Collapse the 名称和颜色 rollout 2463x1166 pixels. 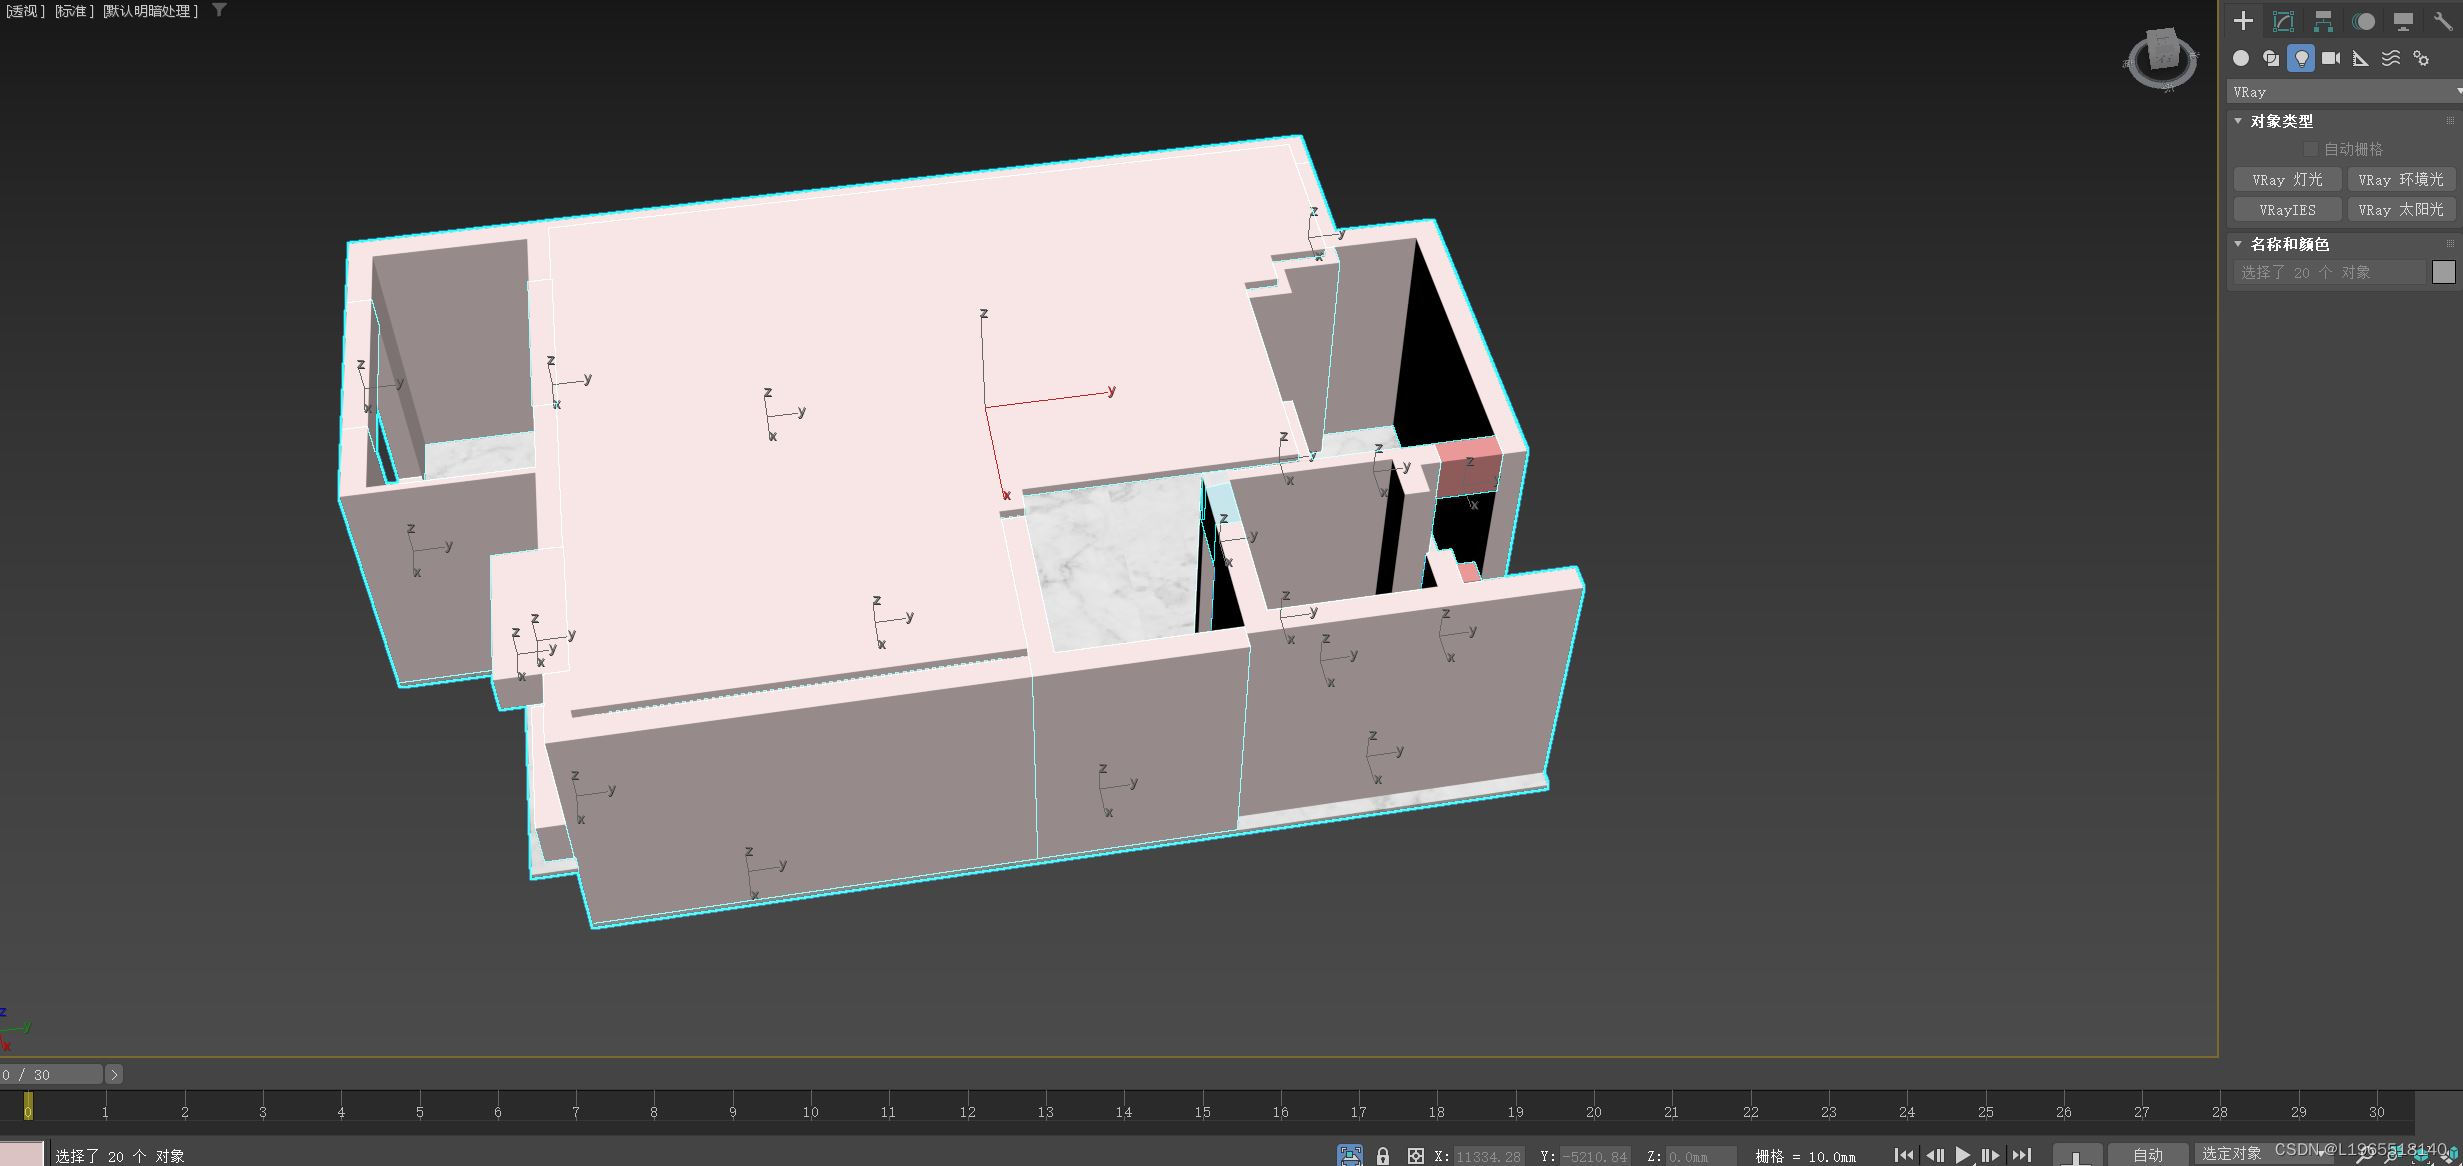[x=2289, y=244]
